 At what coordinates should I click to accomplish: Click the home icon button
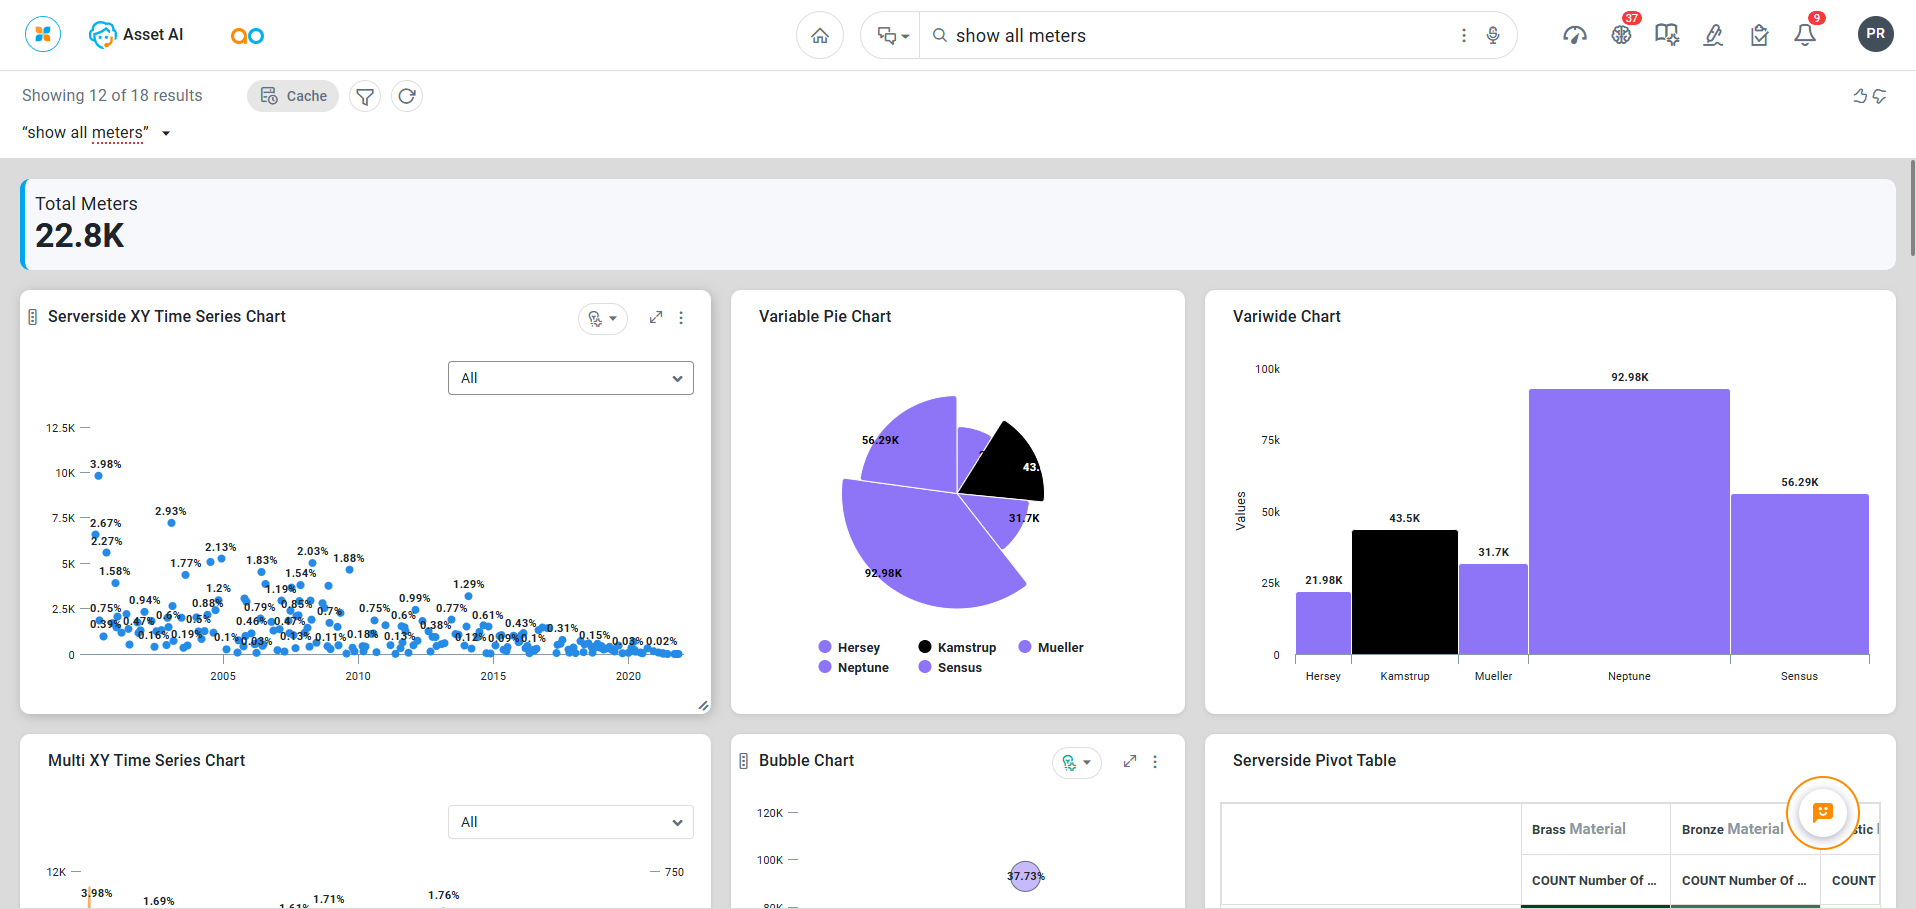(x=820, y=36)
